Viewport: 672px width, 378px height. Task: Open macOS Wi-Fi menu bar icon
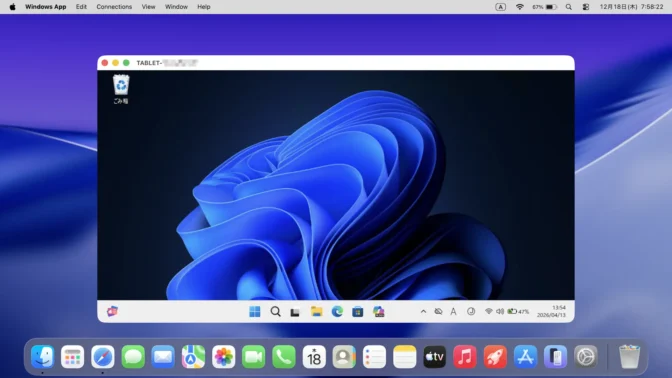point(519,7)
